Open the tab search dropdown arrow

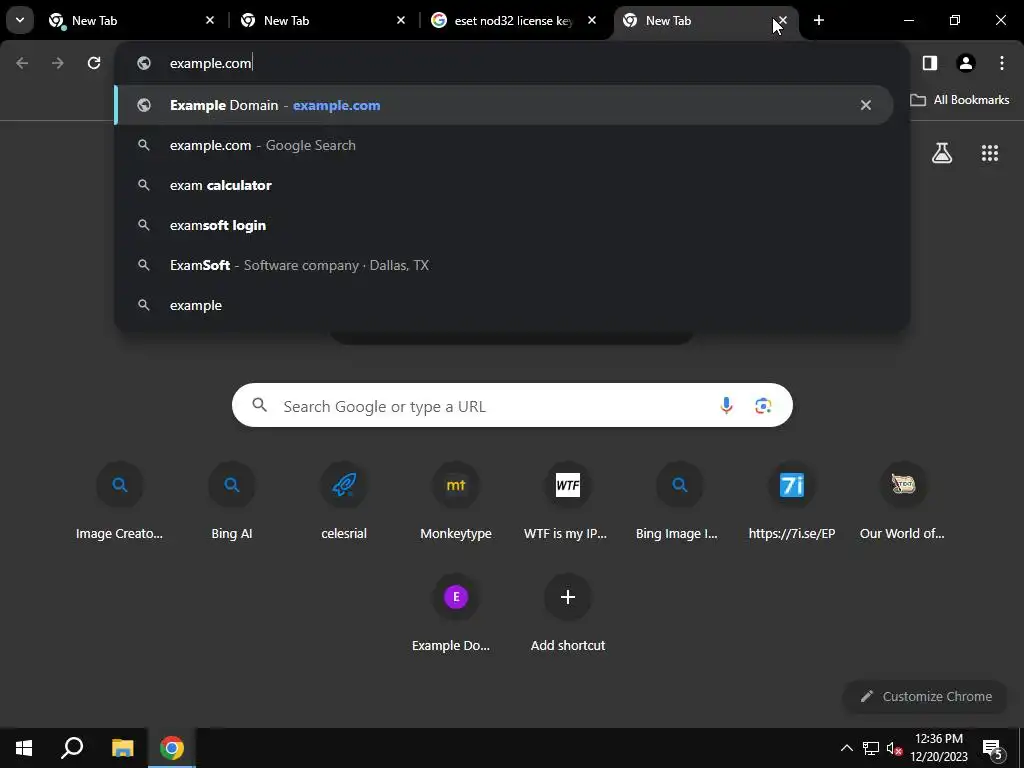pos(20,20)
